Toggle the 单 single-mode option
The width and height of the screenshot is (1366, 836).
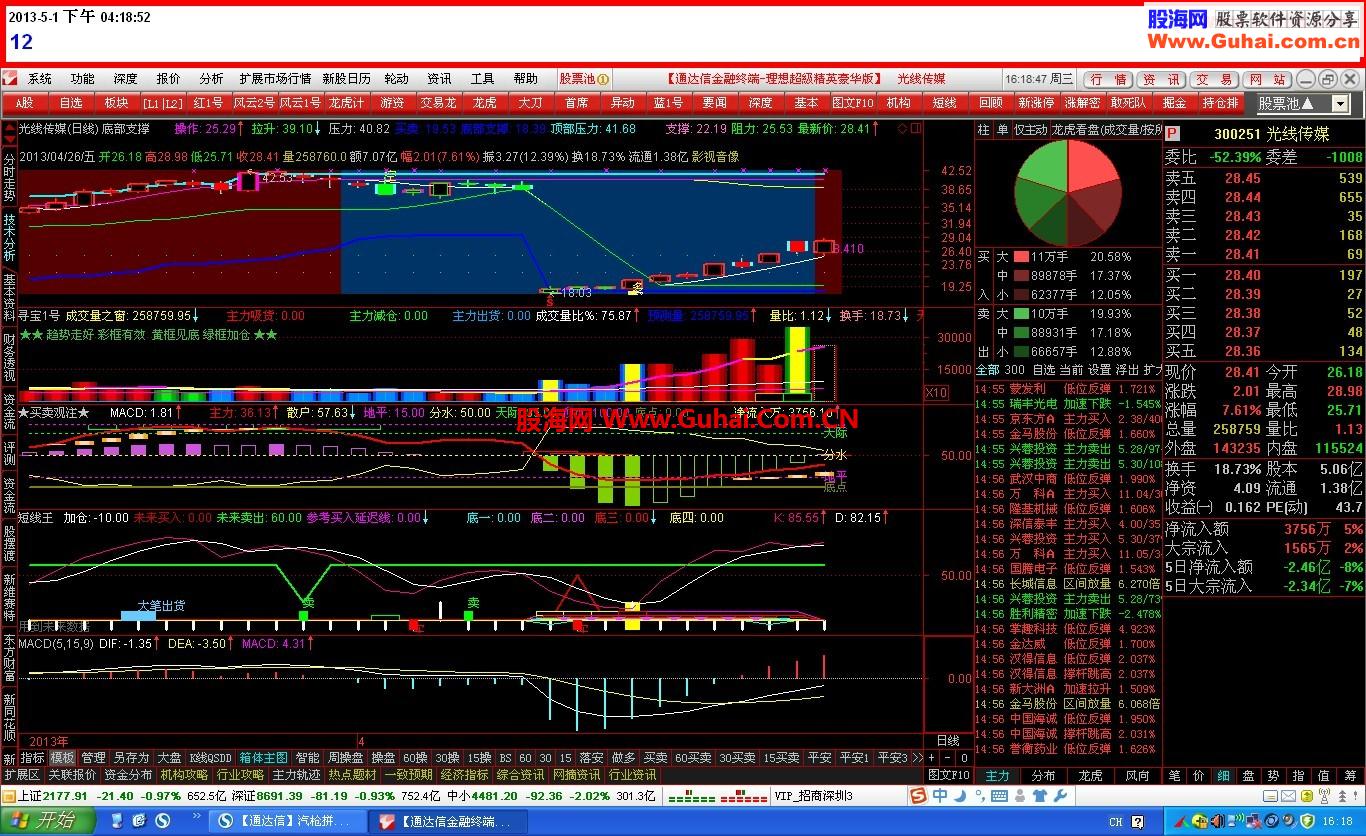(x=1003, y=129)
